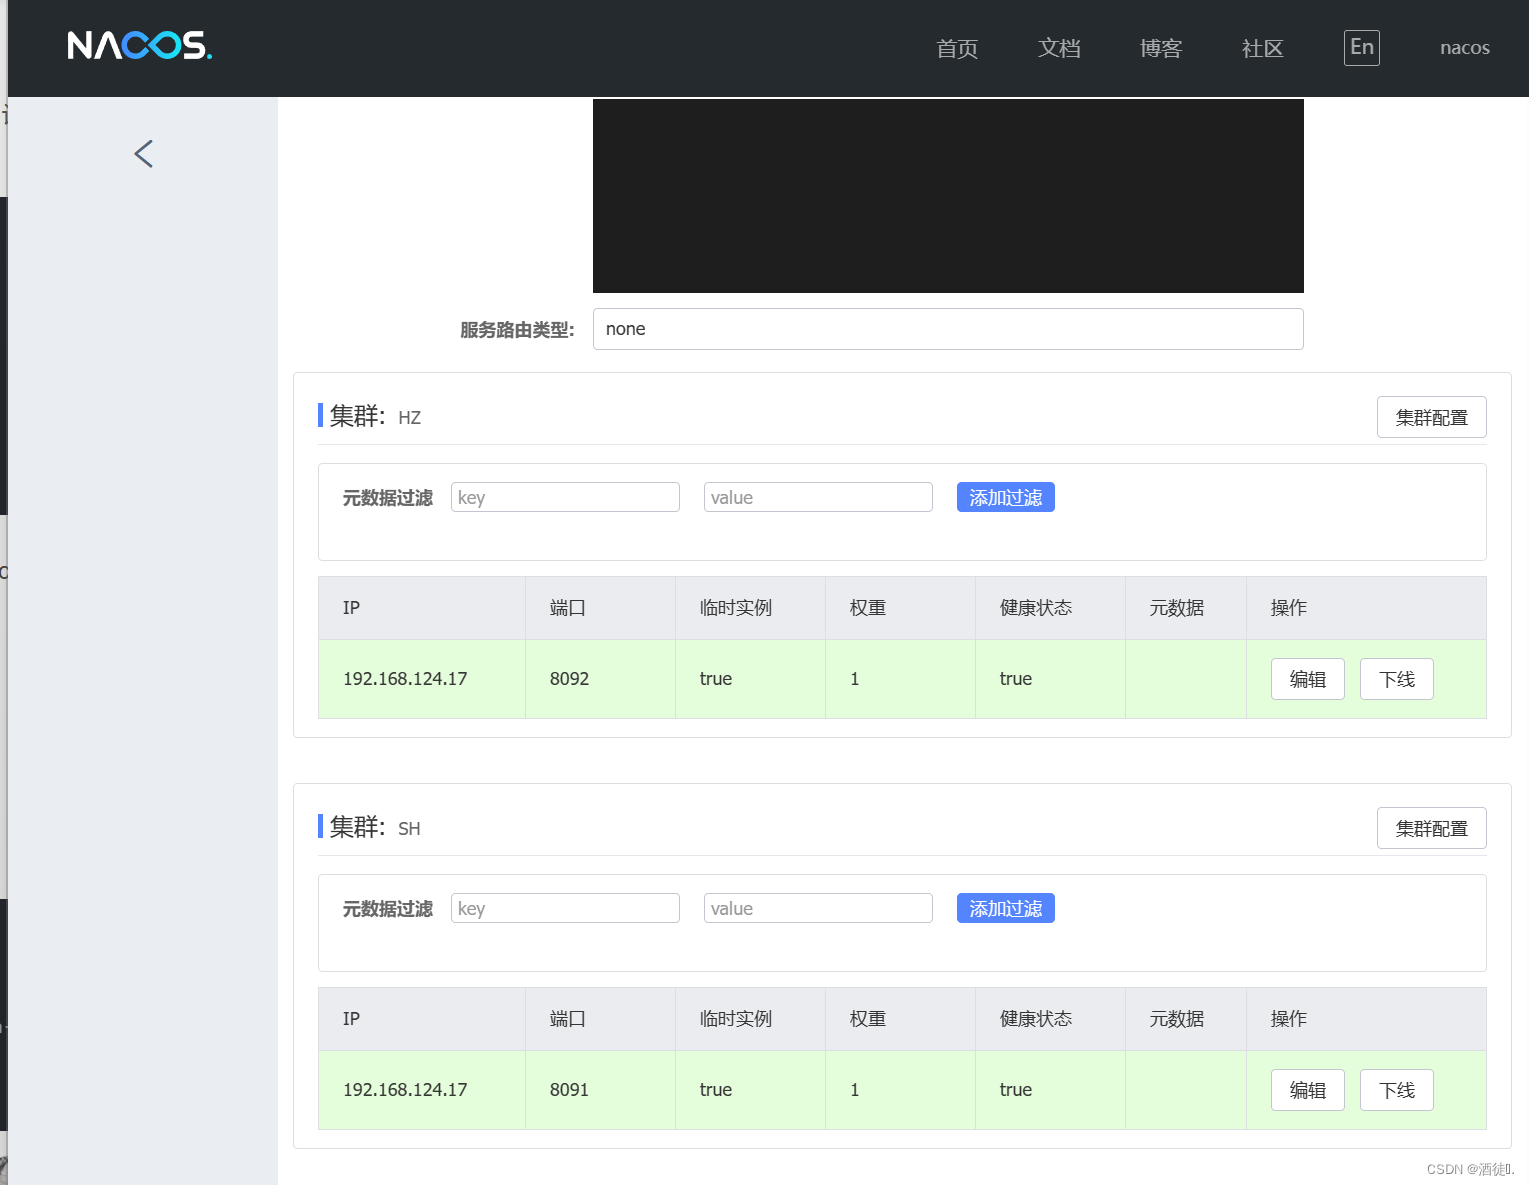Viewport: 1529px width, 1185px height.
Task: Open 集群配置 for the SH cluster
Action: click(1432, 828)
